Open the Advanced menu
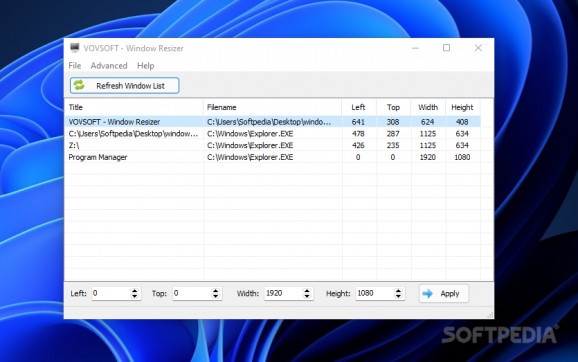This screenshot has height=362, width=578. coord(109,66)
